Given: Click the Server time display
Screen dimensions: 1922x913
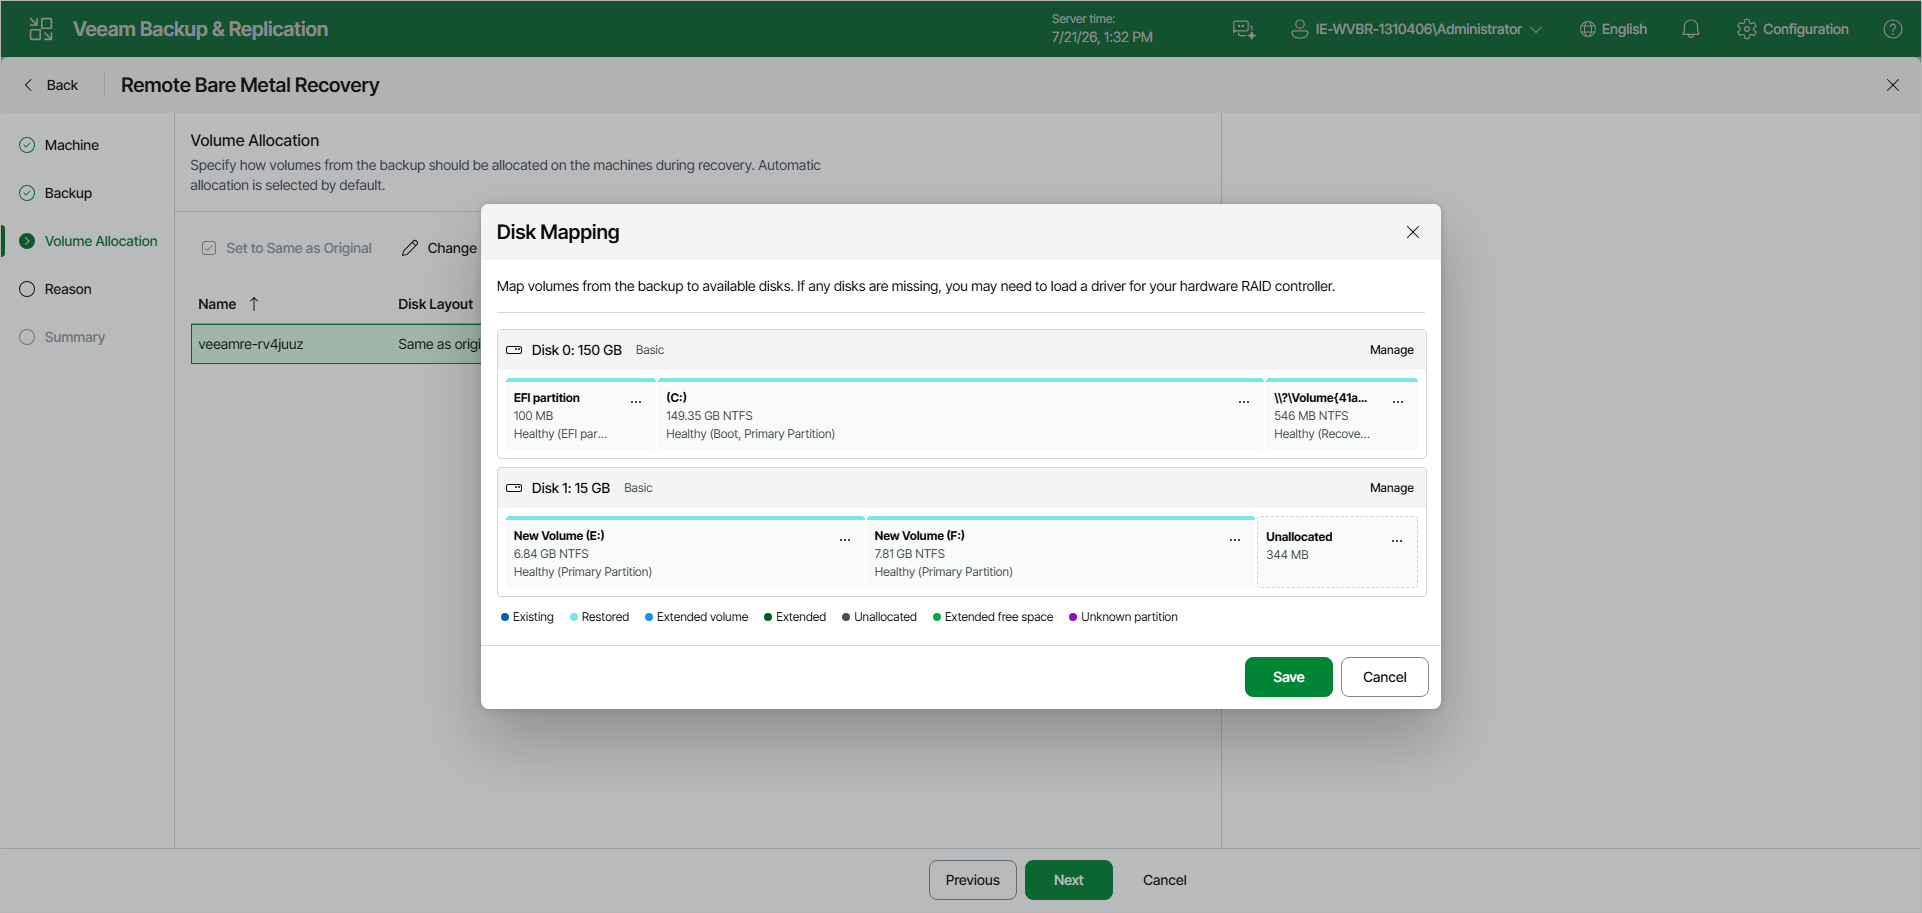Looking at the screenshot, I should 1102,28.
